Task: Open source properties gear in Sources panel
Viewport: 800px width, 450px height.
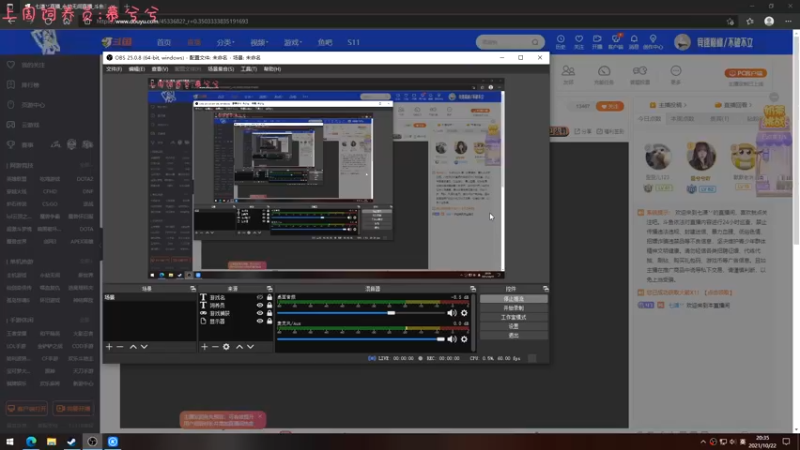Action: click(x=227, y=347)
